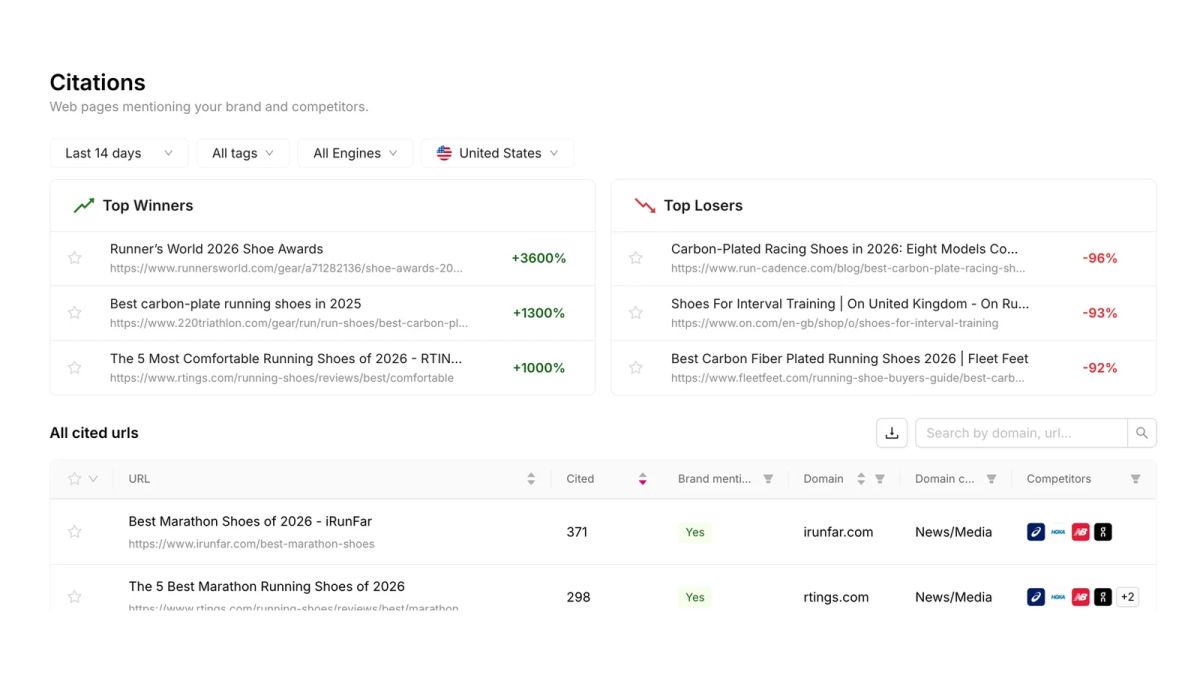Click the search magnifier button
Viewport: 1200px width, 675px height.
point(1142,433)
